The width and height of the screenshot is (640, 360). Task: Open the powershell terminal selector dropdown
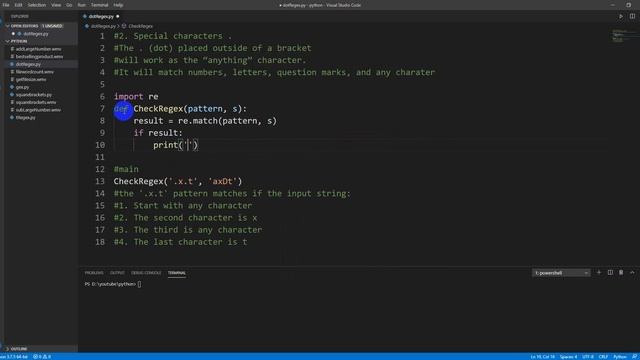coord(561,273)
